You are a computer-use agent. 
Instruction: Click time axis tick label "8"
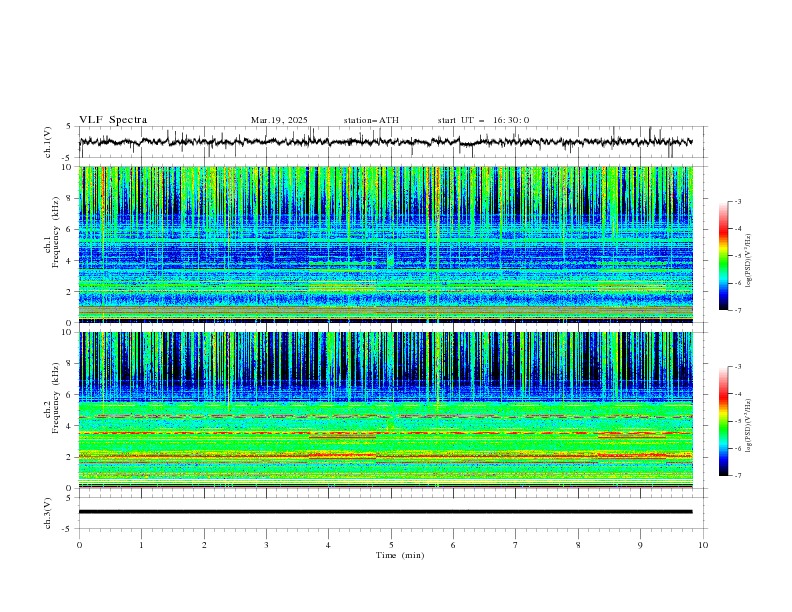578,545
